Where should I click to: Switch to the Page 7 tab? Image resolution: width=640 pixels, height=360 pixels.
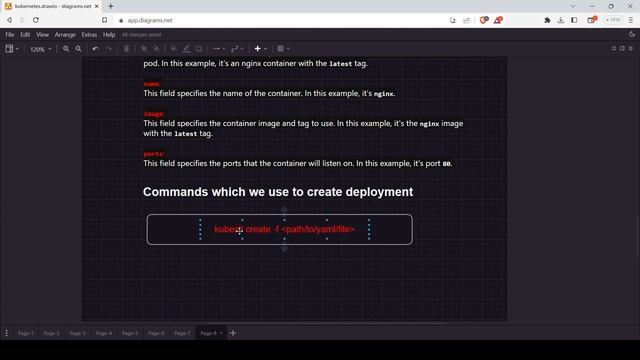click(182, 333)
